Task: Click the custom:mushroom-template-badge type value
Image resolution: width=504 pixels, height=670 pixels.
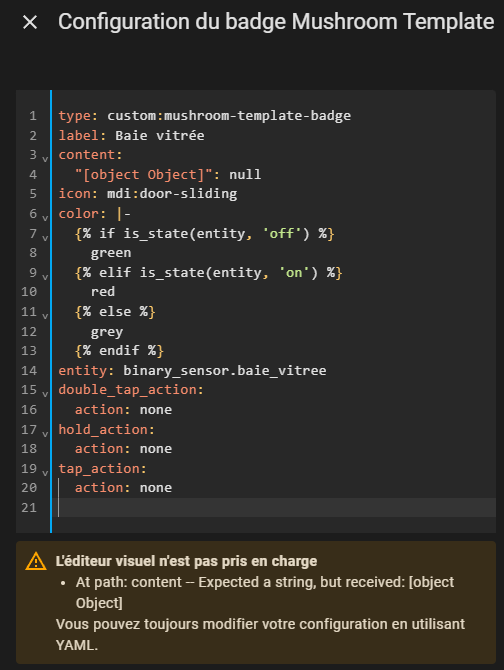Action: tap(229, 115)
